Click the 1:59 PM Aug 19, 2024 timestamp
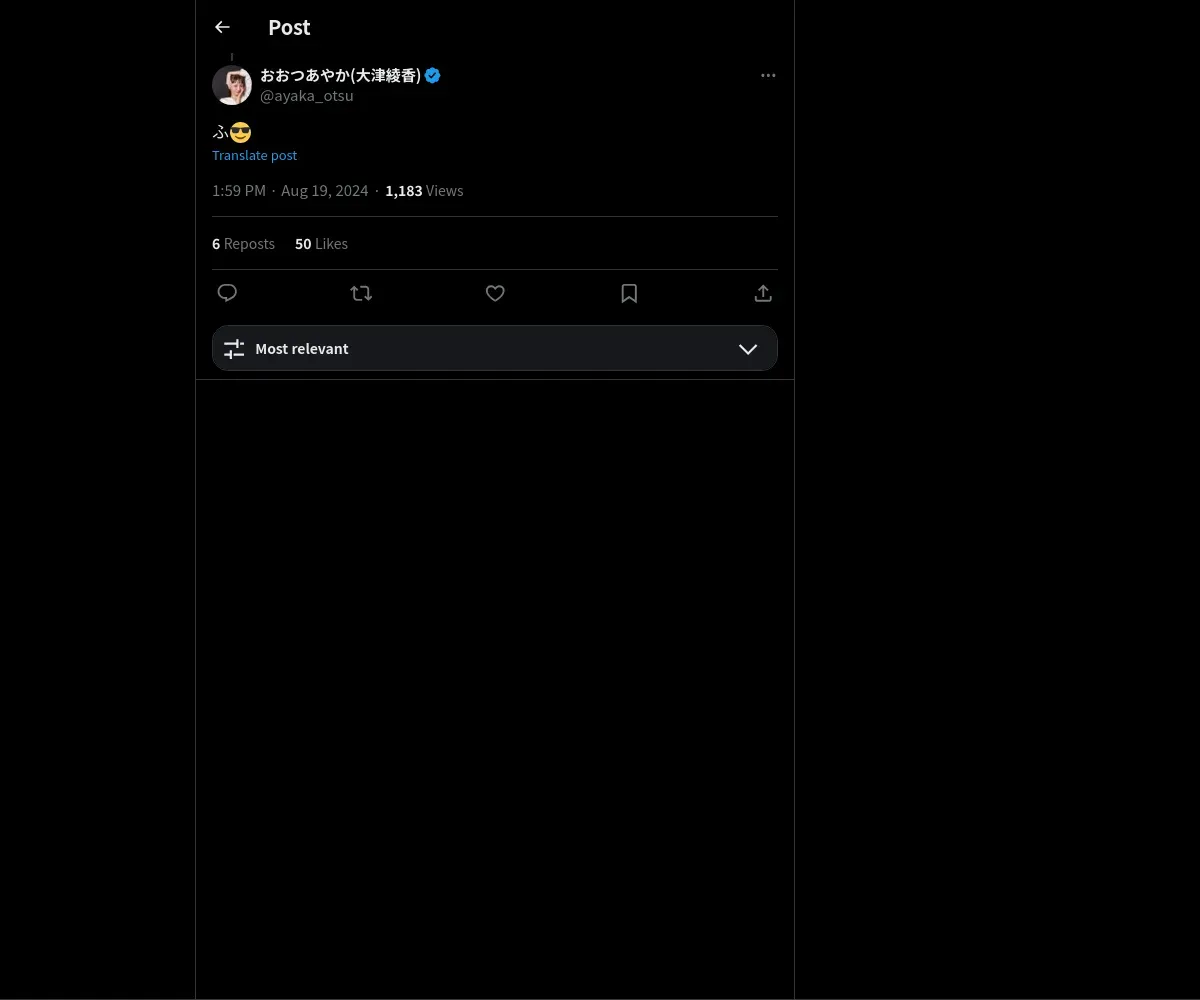1200x1000 pixels. point(290,190)
